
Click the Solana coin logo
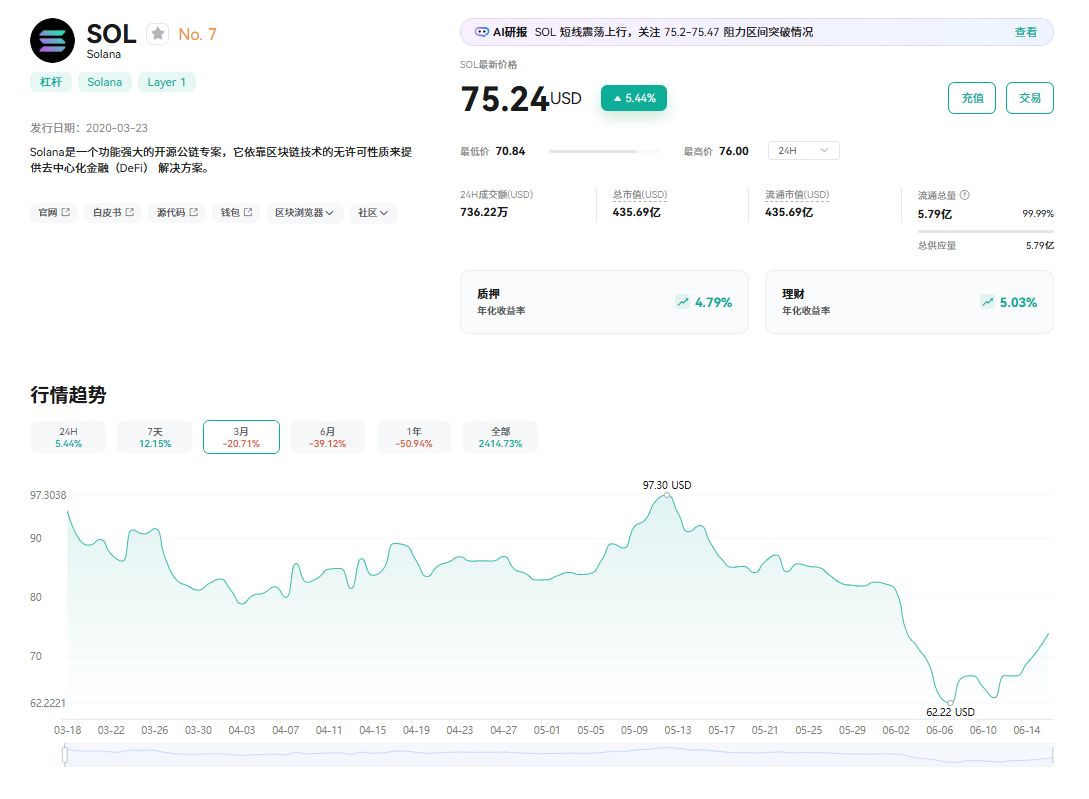click(x=52, y=40)
